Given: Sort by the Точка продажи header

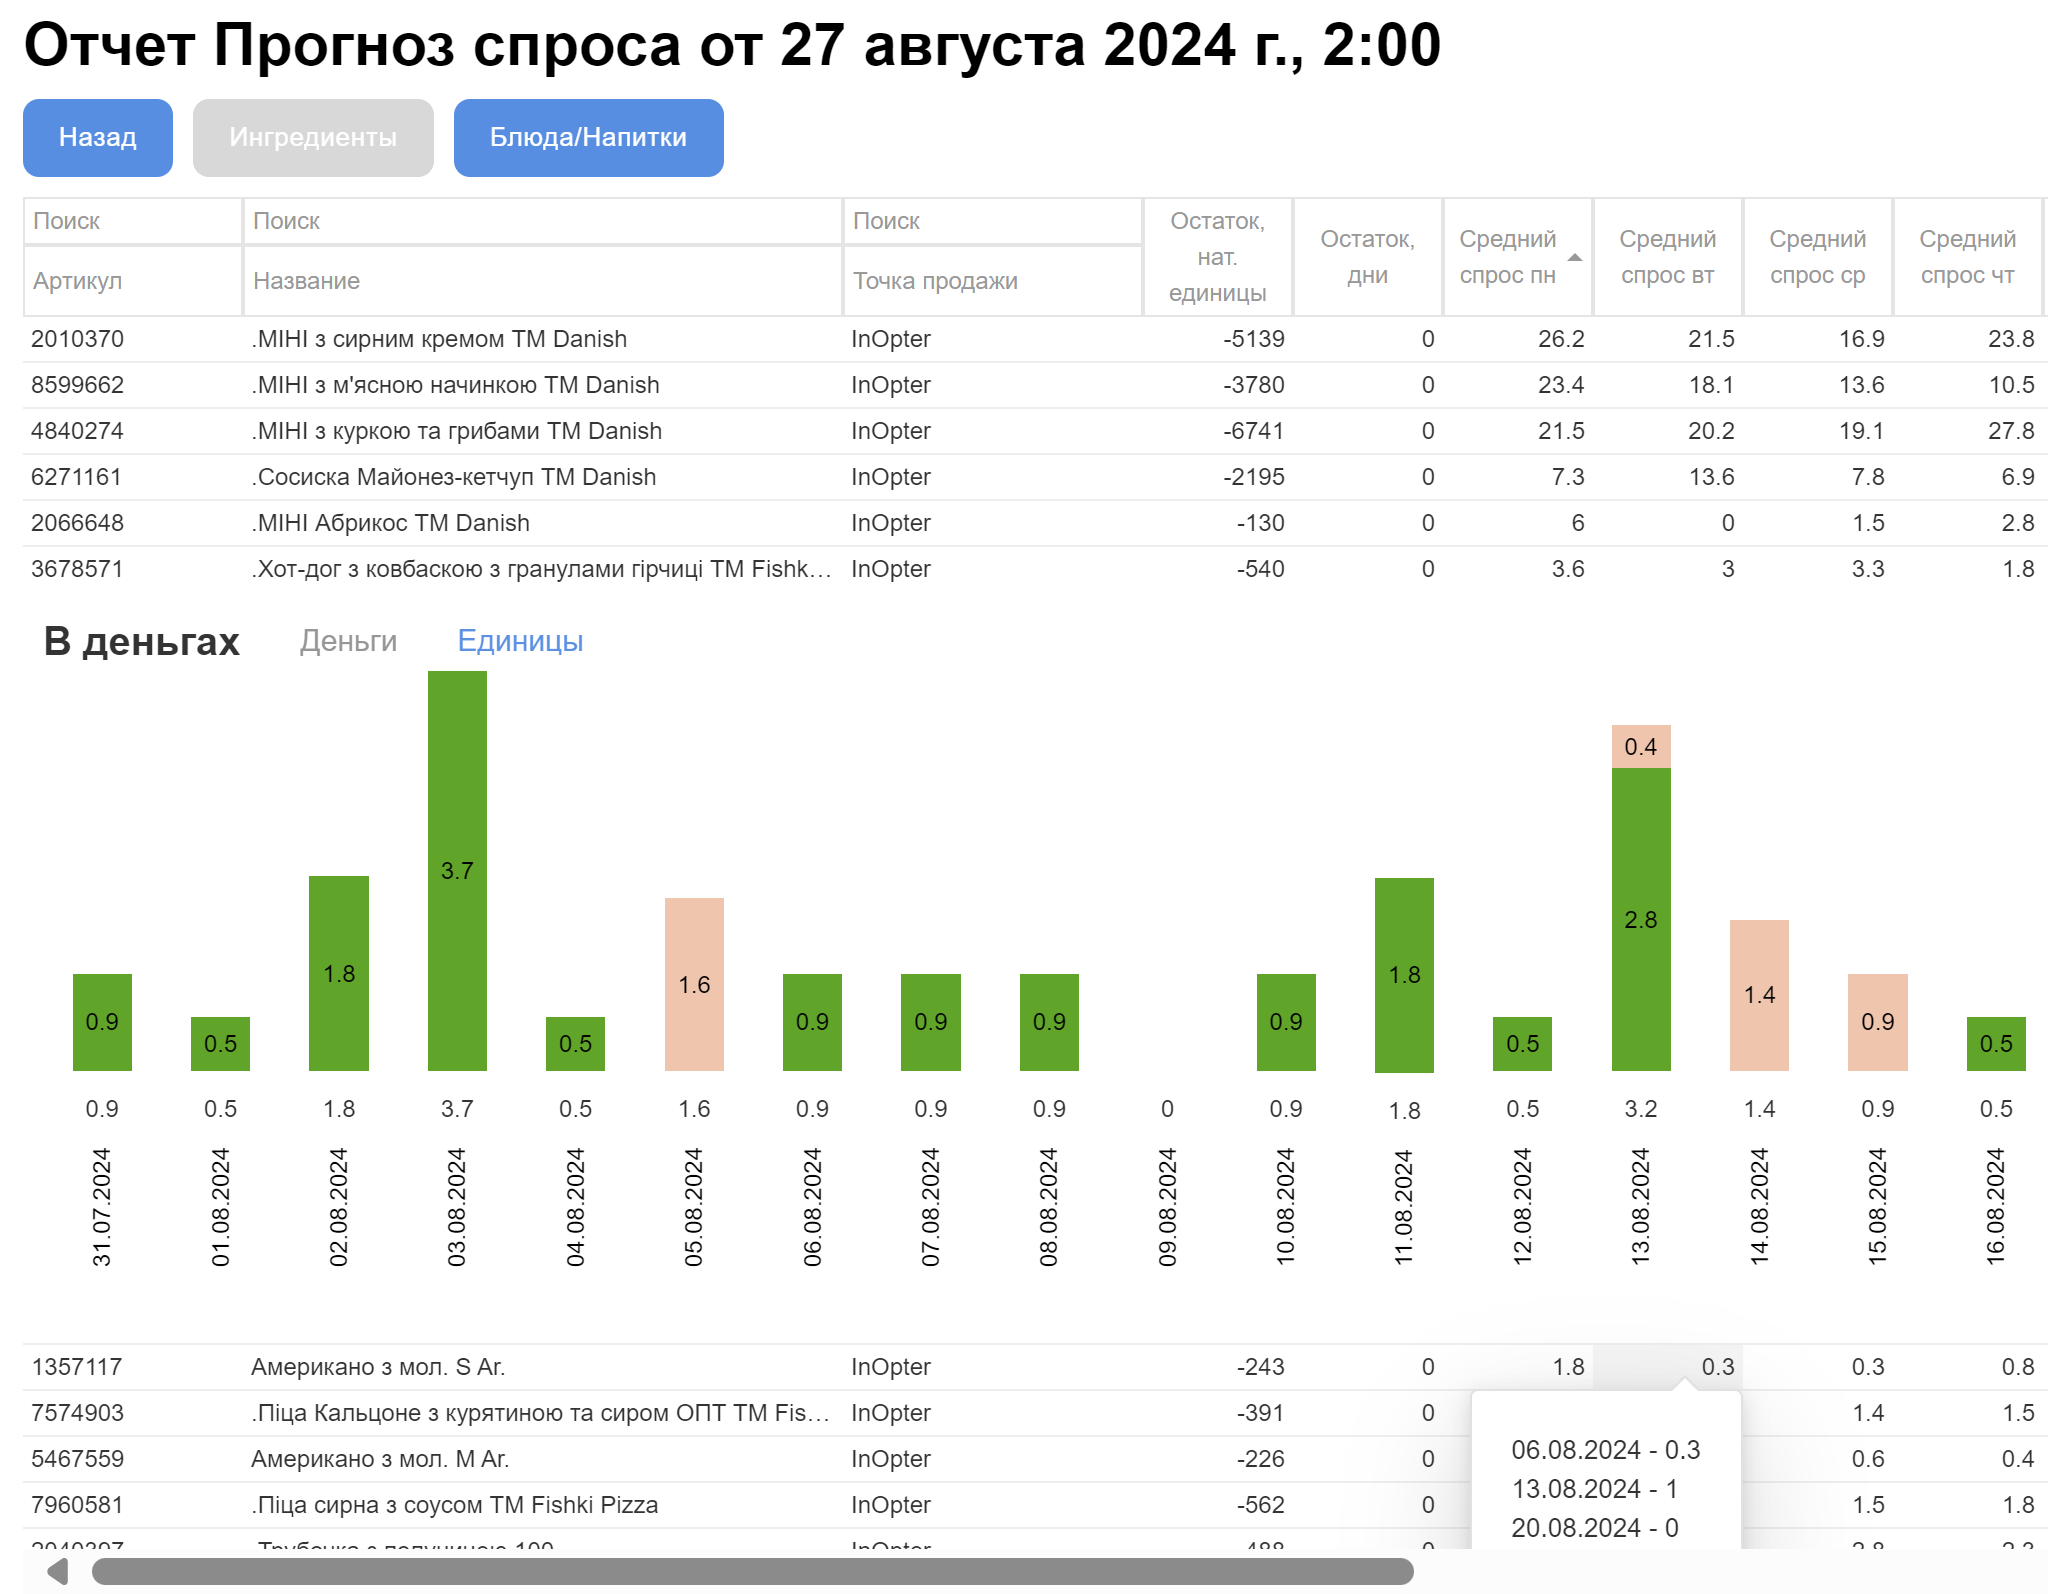Looking at the screenshot, I should click(x=993, y=281).
